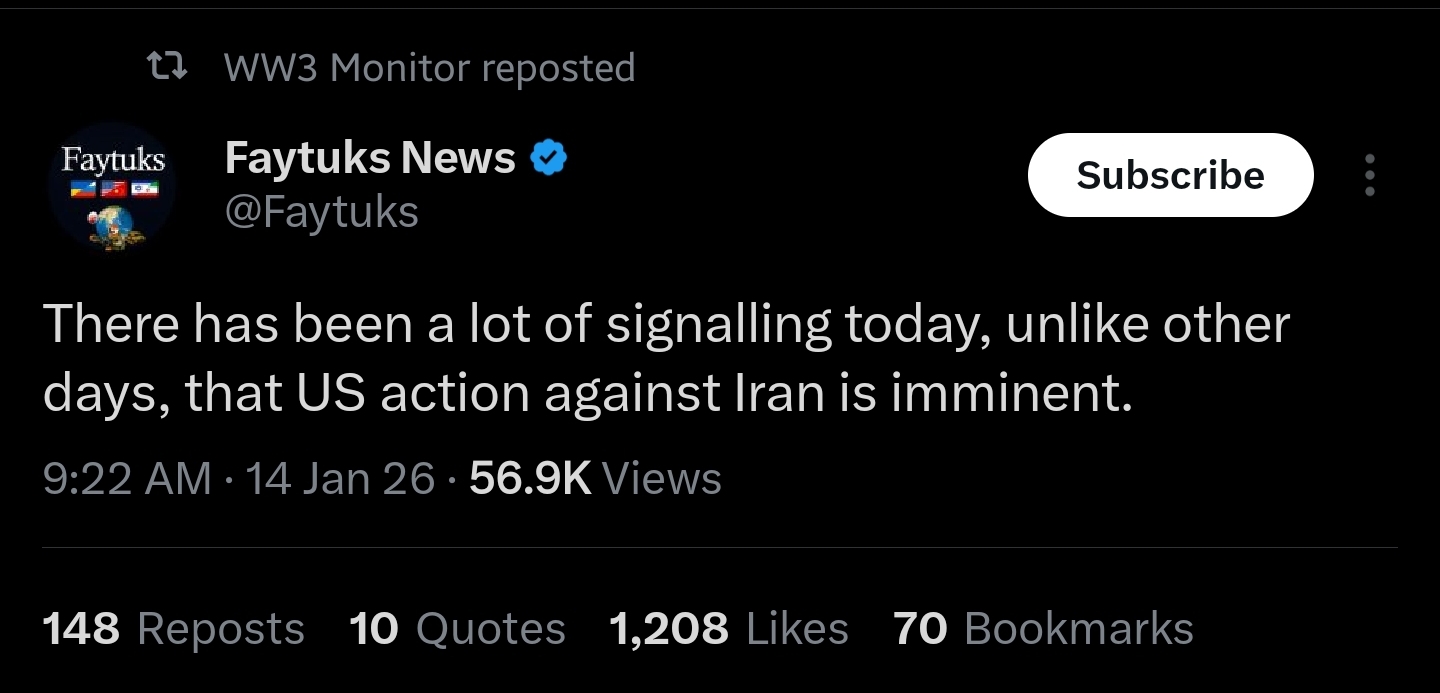
Task: Click the 70 Bookmarks count
Action: pos(1044,629)
